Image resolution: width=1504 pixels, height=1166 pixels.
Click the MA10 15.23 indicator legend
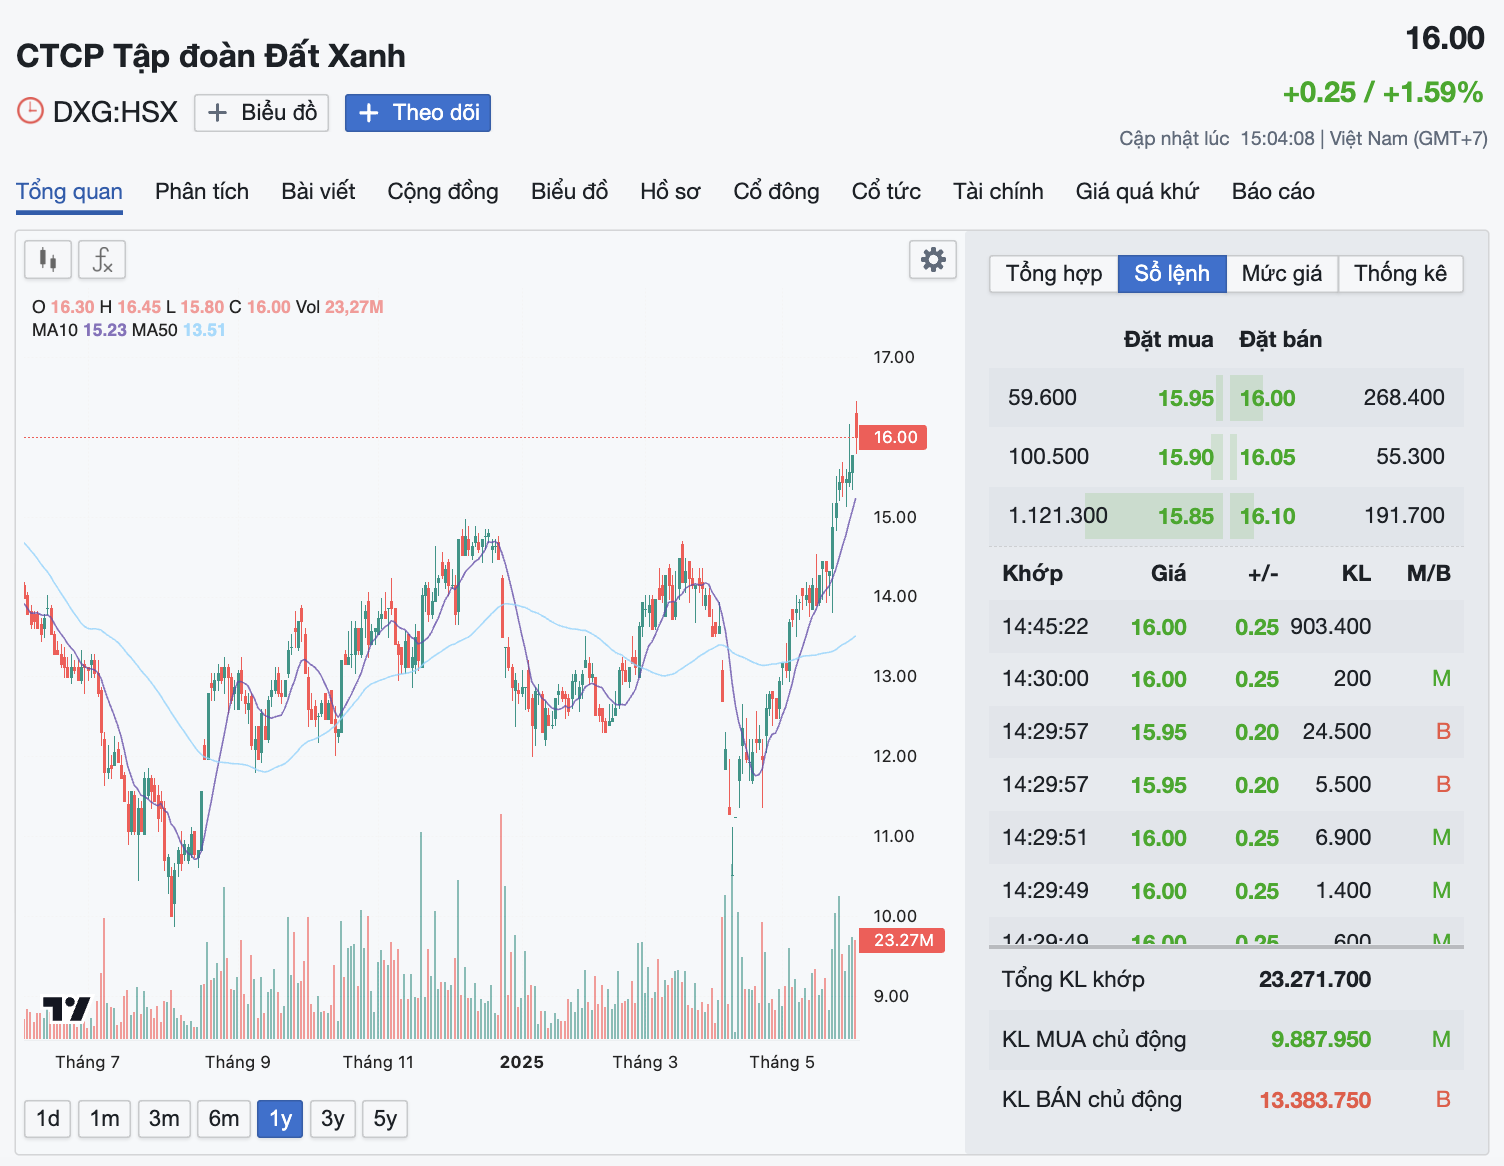tap(80, 330)
